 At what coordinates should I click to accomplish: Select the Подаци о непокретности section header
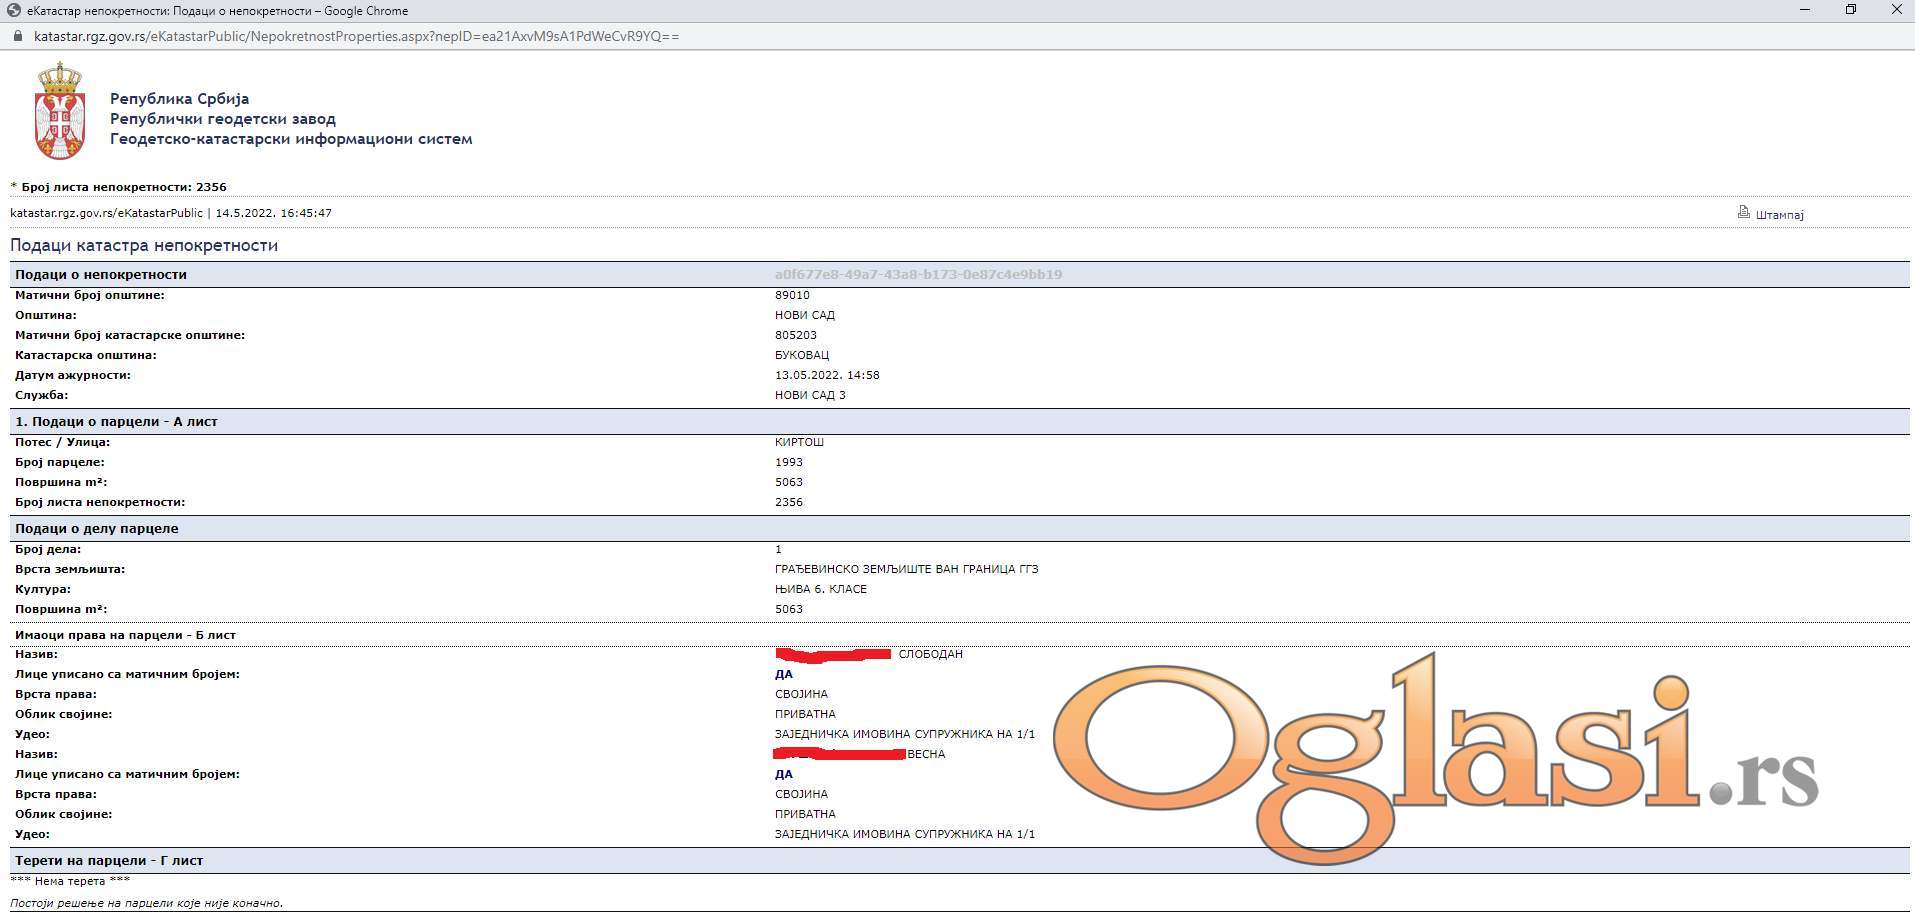[x=101, y=274]
